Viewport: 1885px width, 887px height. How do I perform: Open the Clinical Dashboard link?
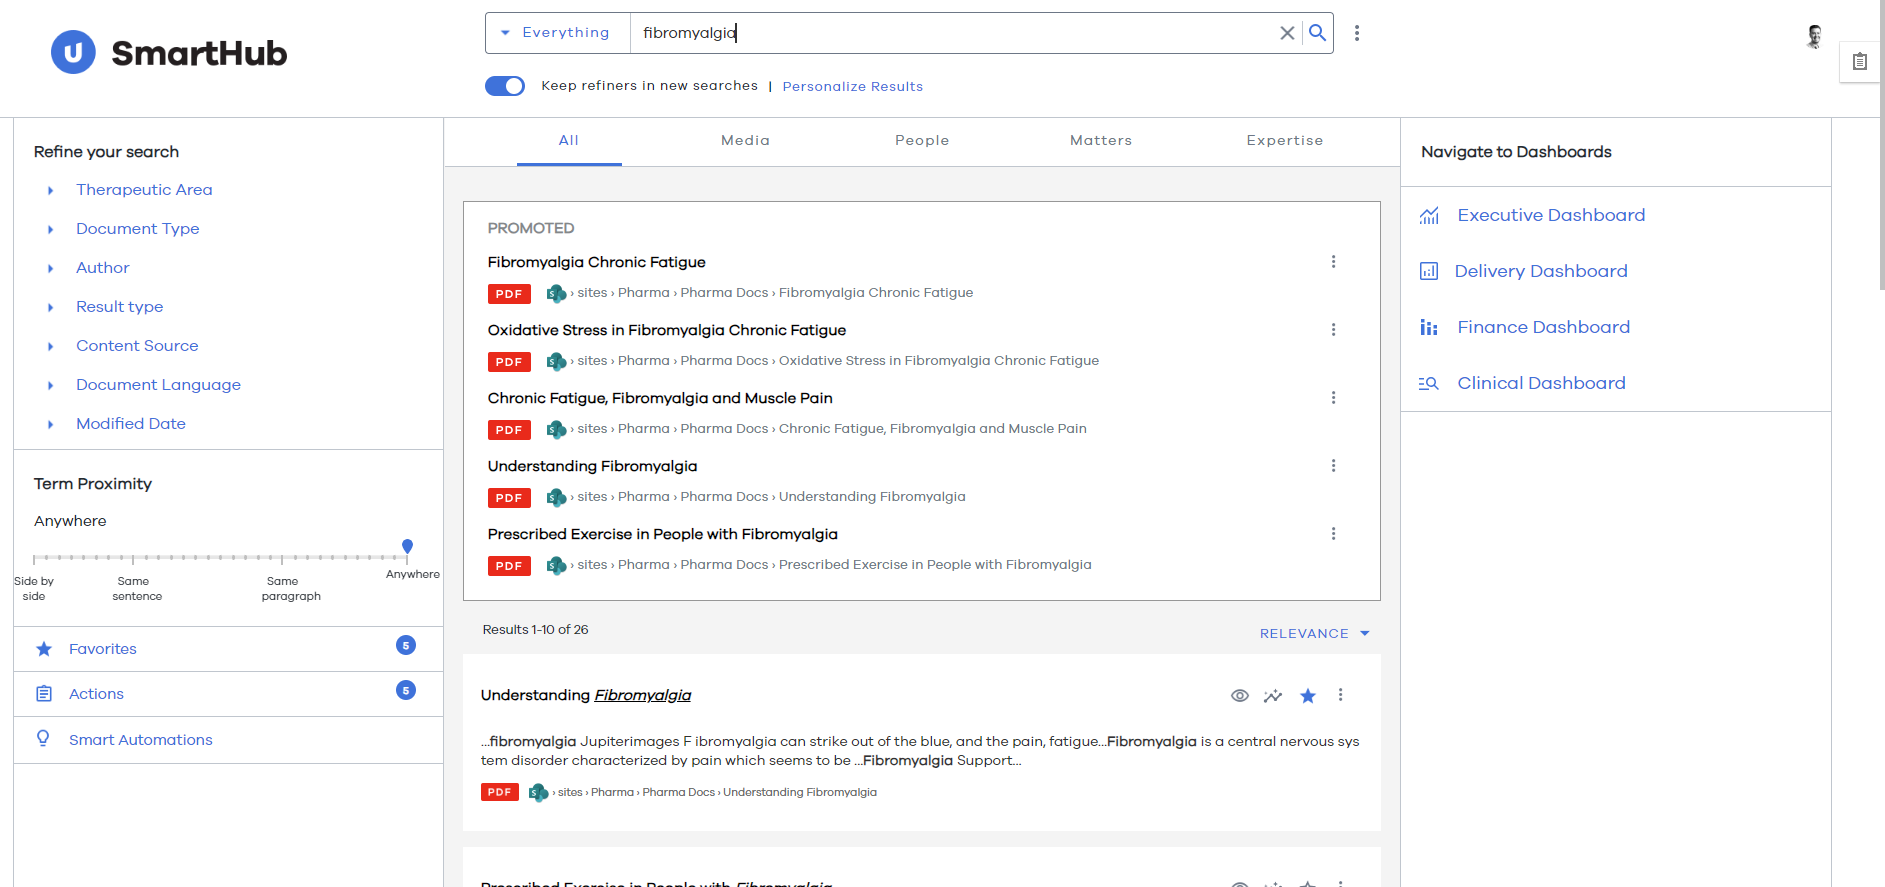1542,383
